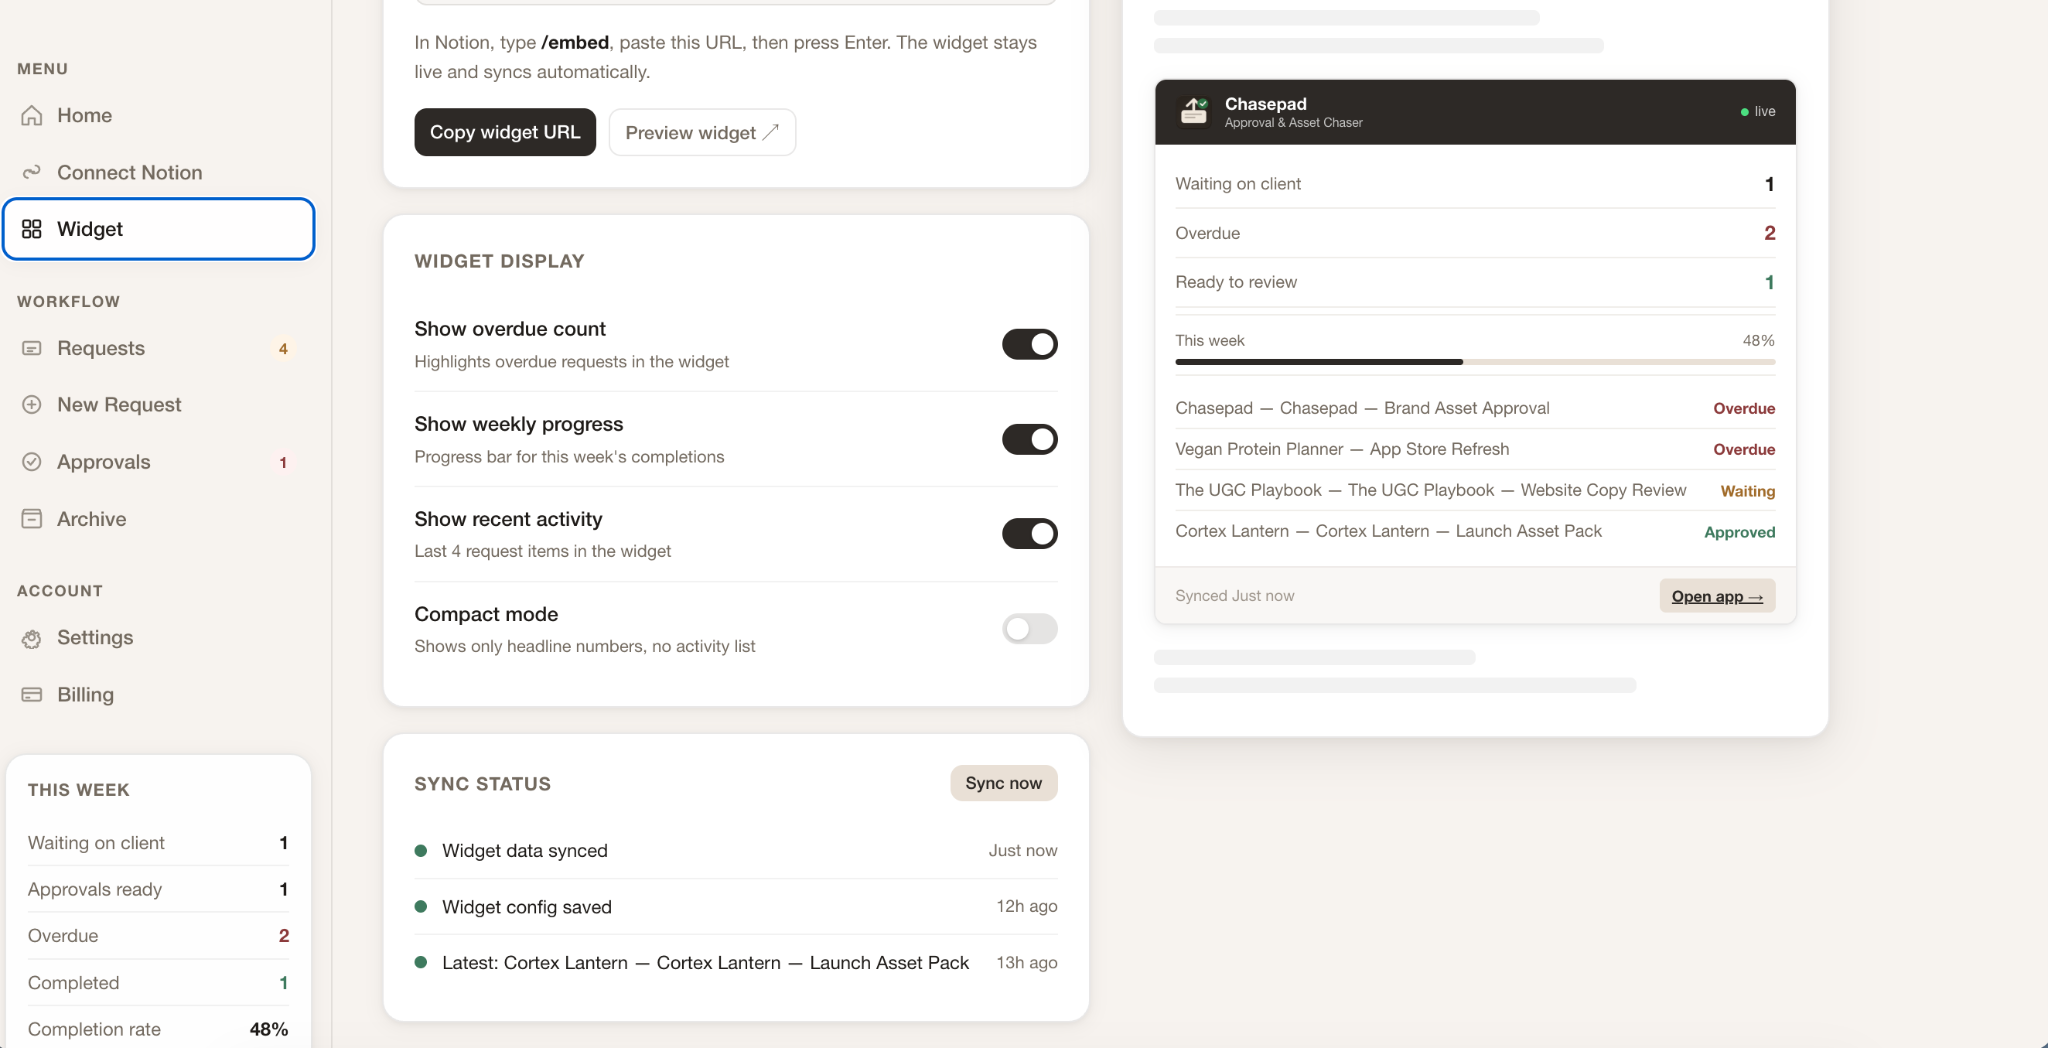The width and height of the screenshot is (2048, 1048).
Task: Click the Latest: Cortex Lantern sync entry
Action: (736, 963)
